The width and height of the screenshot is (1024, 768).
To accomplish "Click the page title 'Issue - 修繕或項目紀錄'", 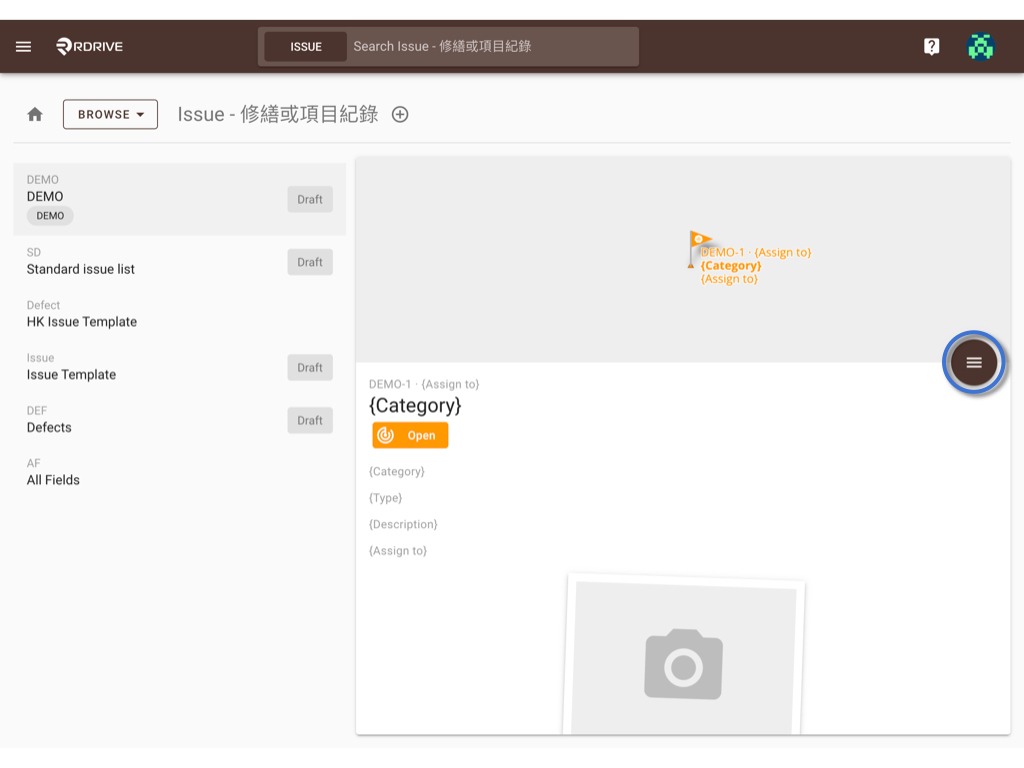I will 278,114.
